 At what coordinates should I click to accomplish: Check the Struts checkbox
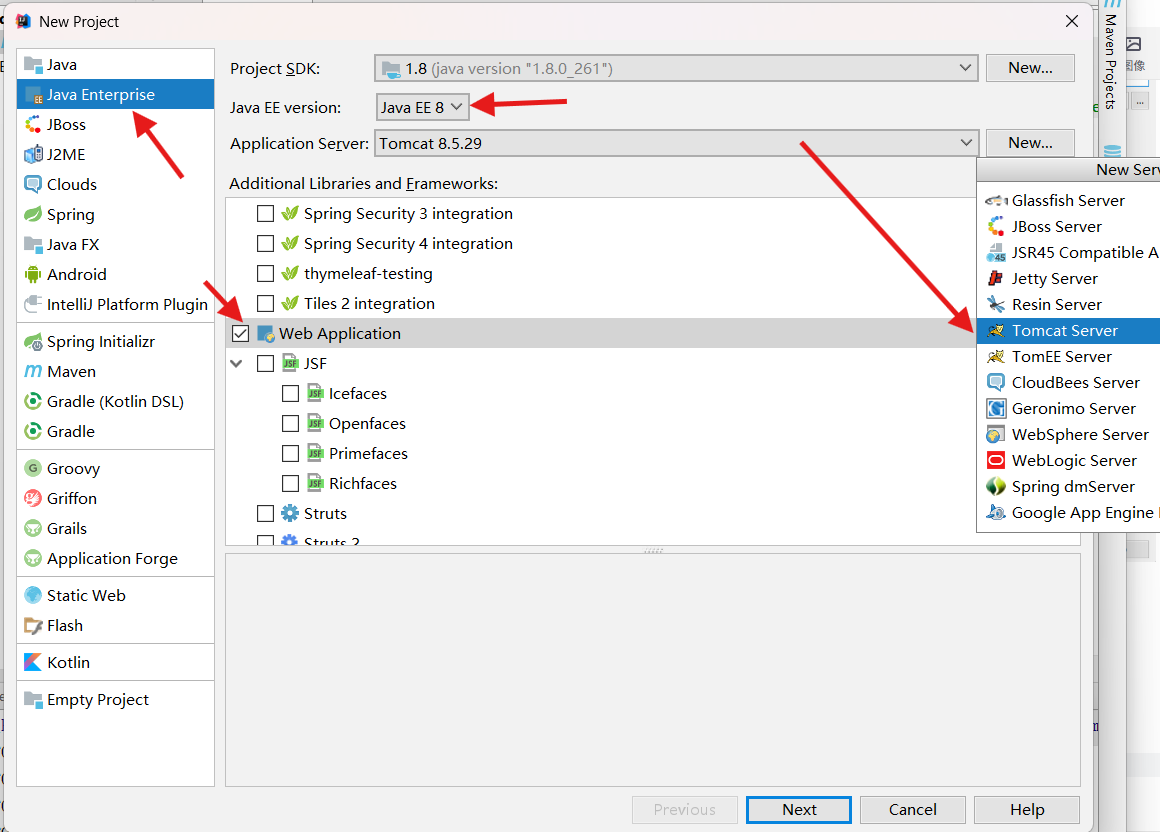(266, 513)
